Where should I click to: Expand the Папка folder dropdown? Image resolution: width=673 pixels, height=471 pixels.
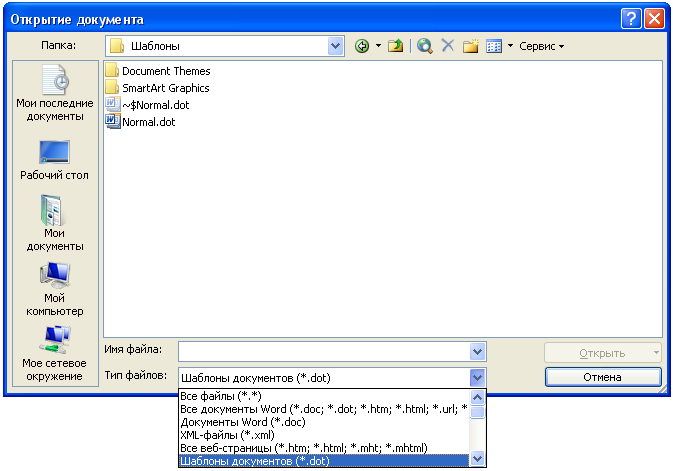tap(335, 46)
